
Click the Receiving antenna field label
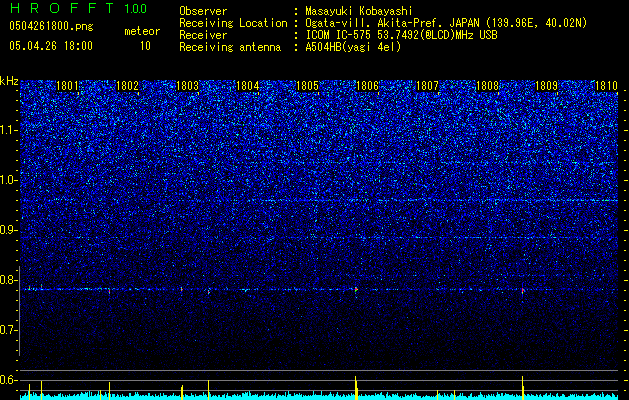tap(230, 47)
